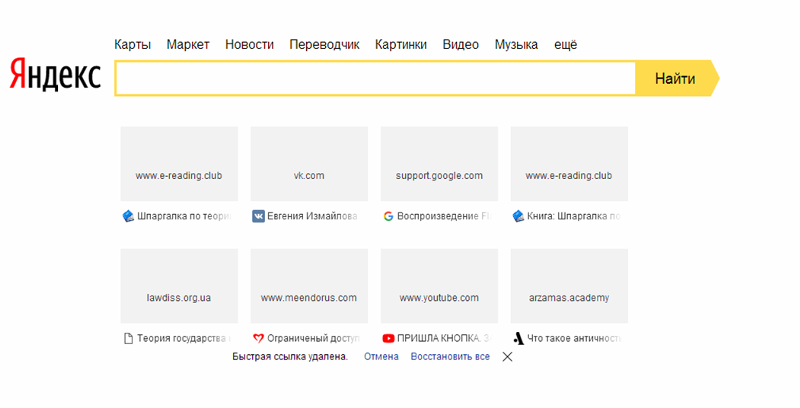800x408 pixels.
Task: Click the Быстрая ссылка удалена message text
Action: [290, 356]
